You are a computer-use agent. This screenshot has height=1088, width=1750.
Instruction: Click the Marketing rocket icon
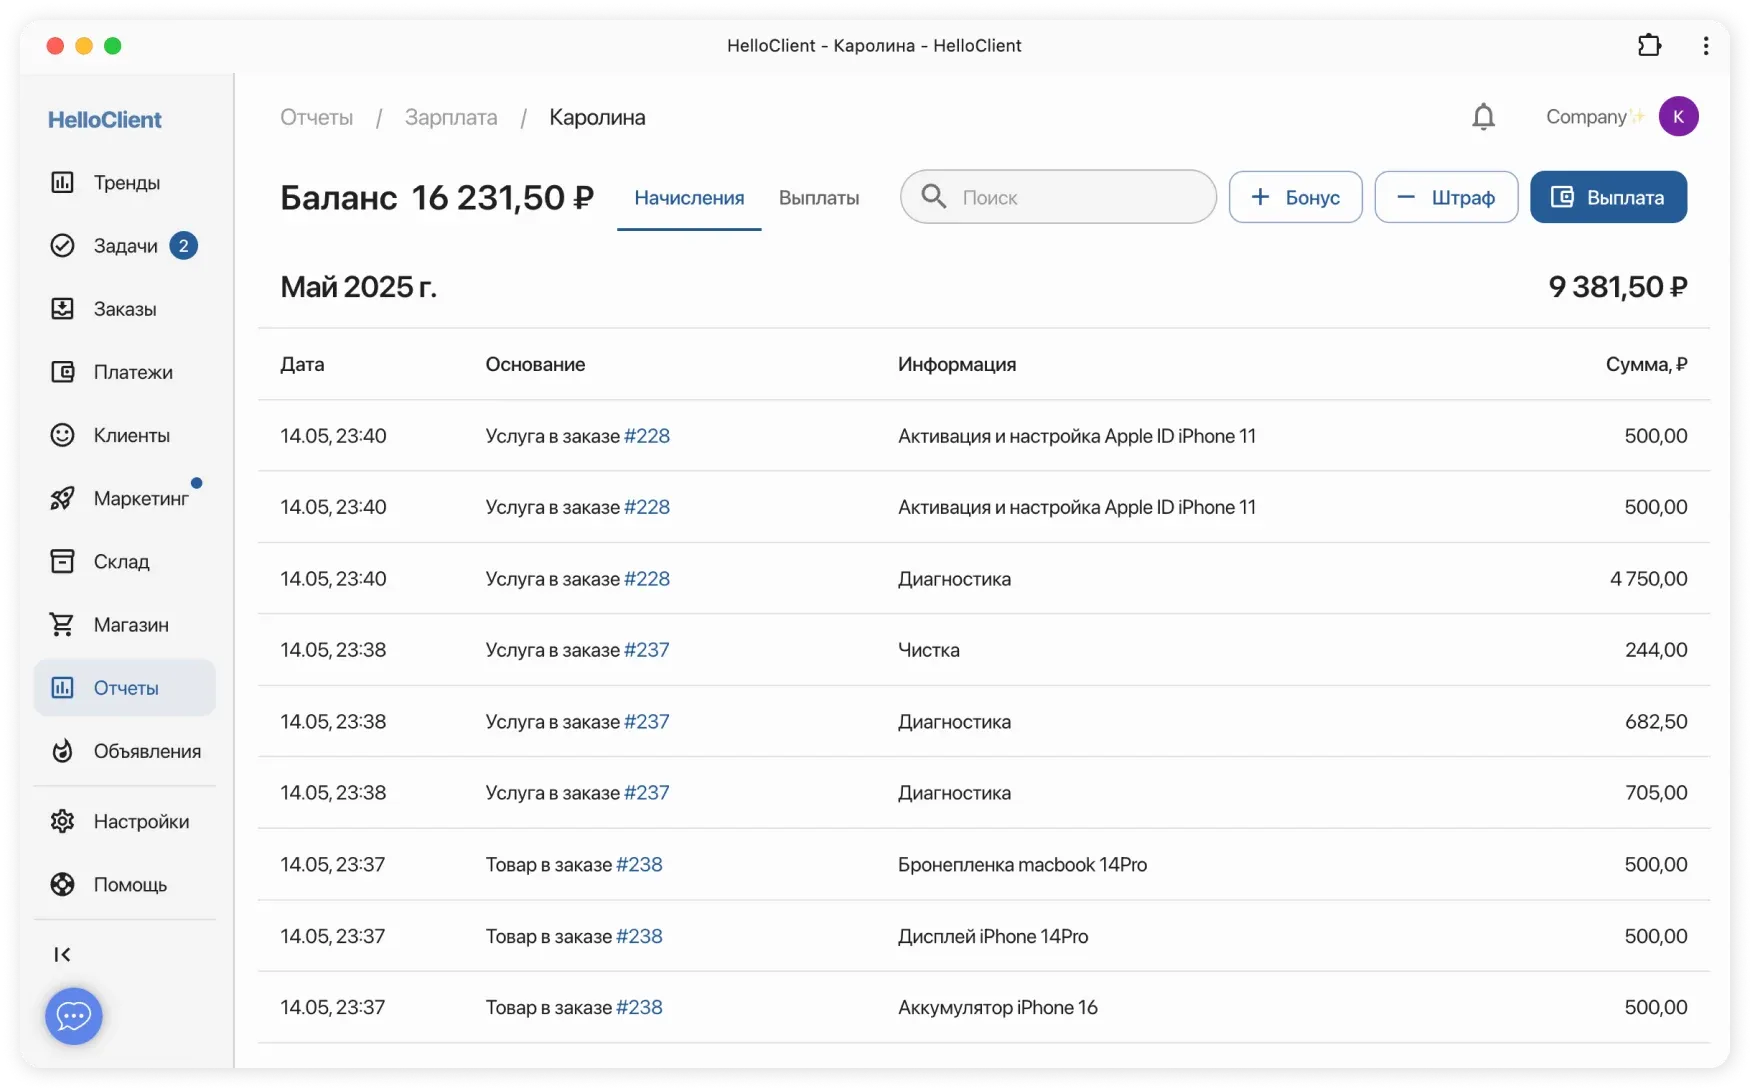[62, 498]
